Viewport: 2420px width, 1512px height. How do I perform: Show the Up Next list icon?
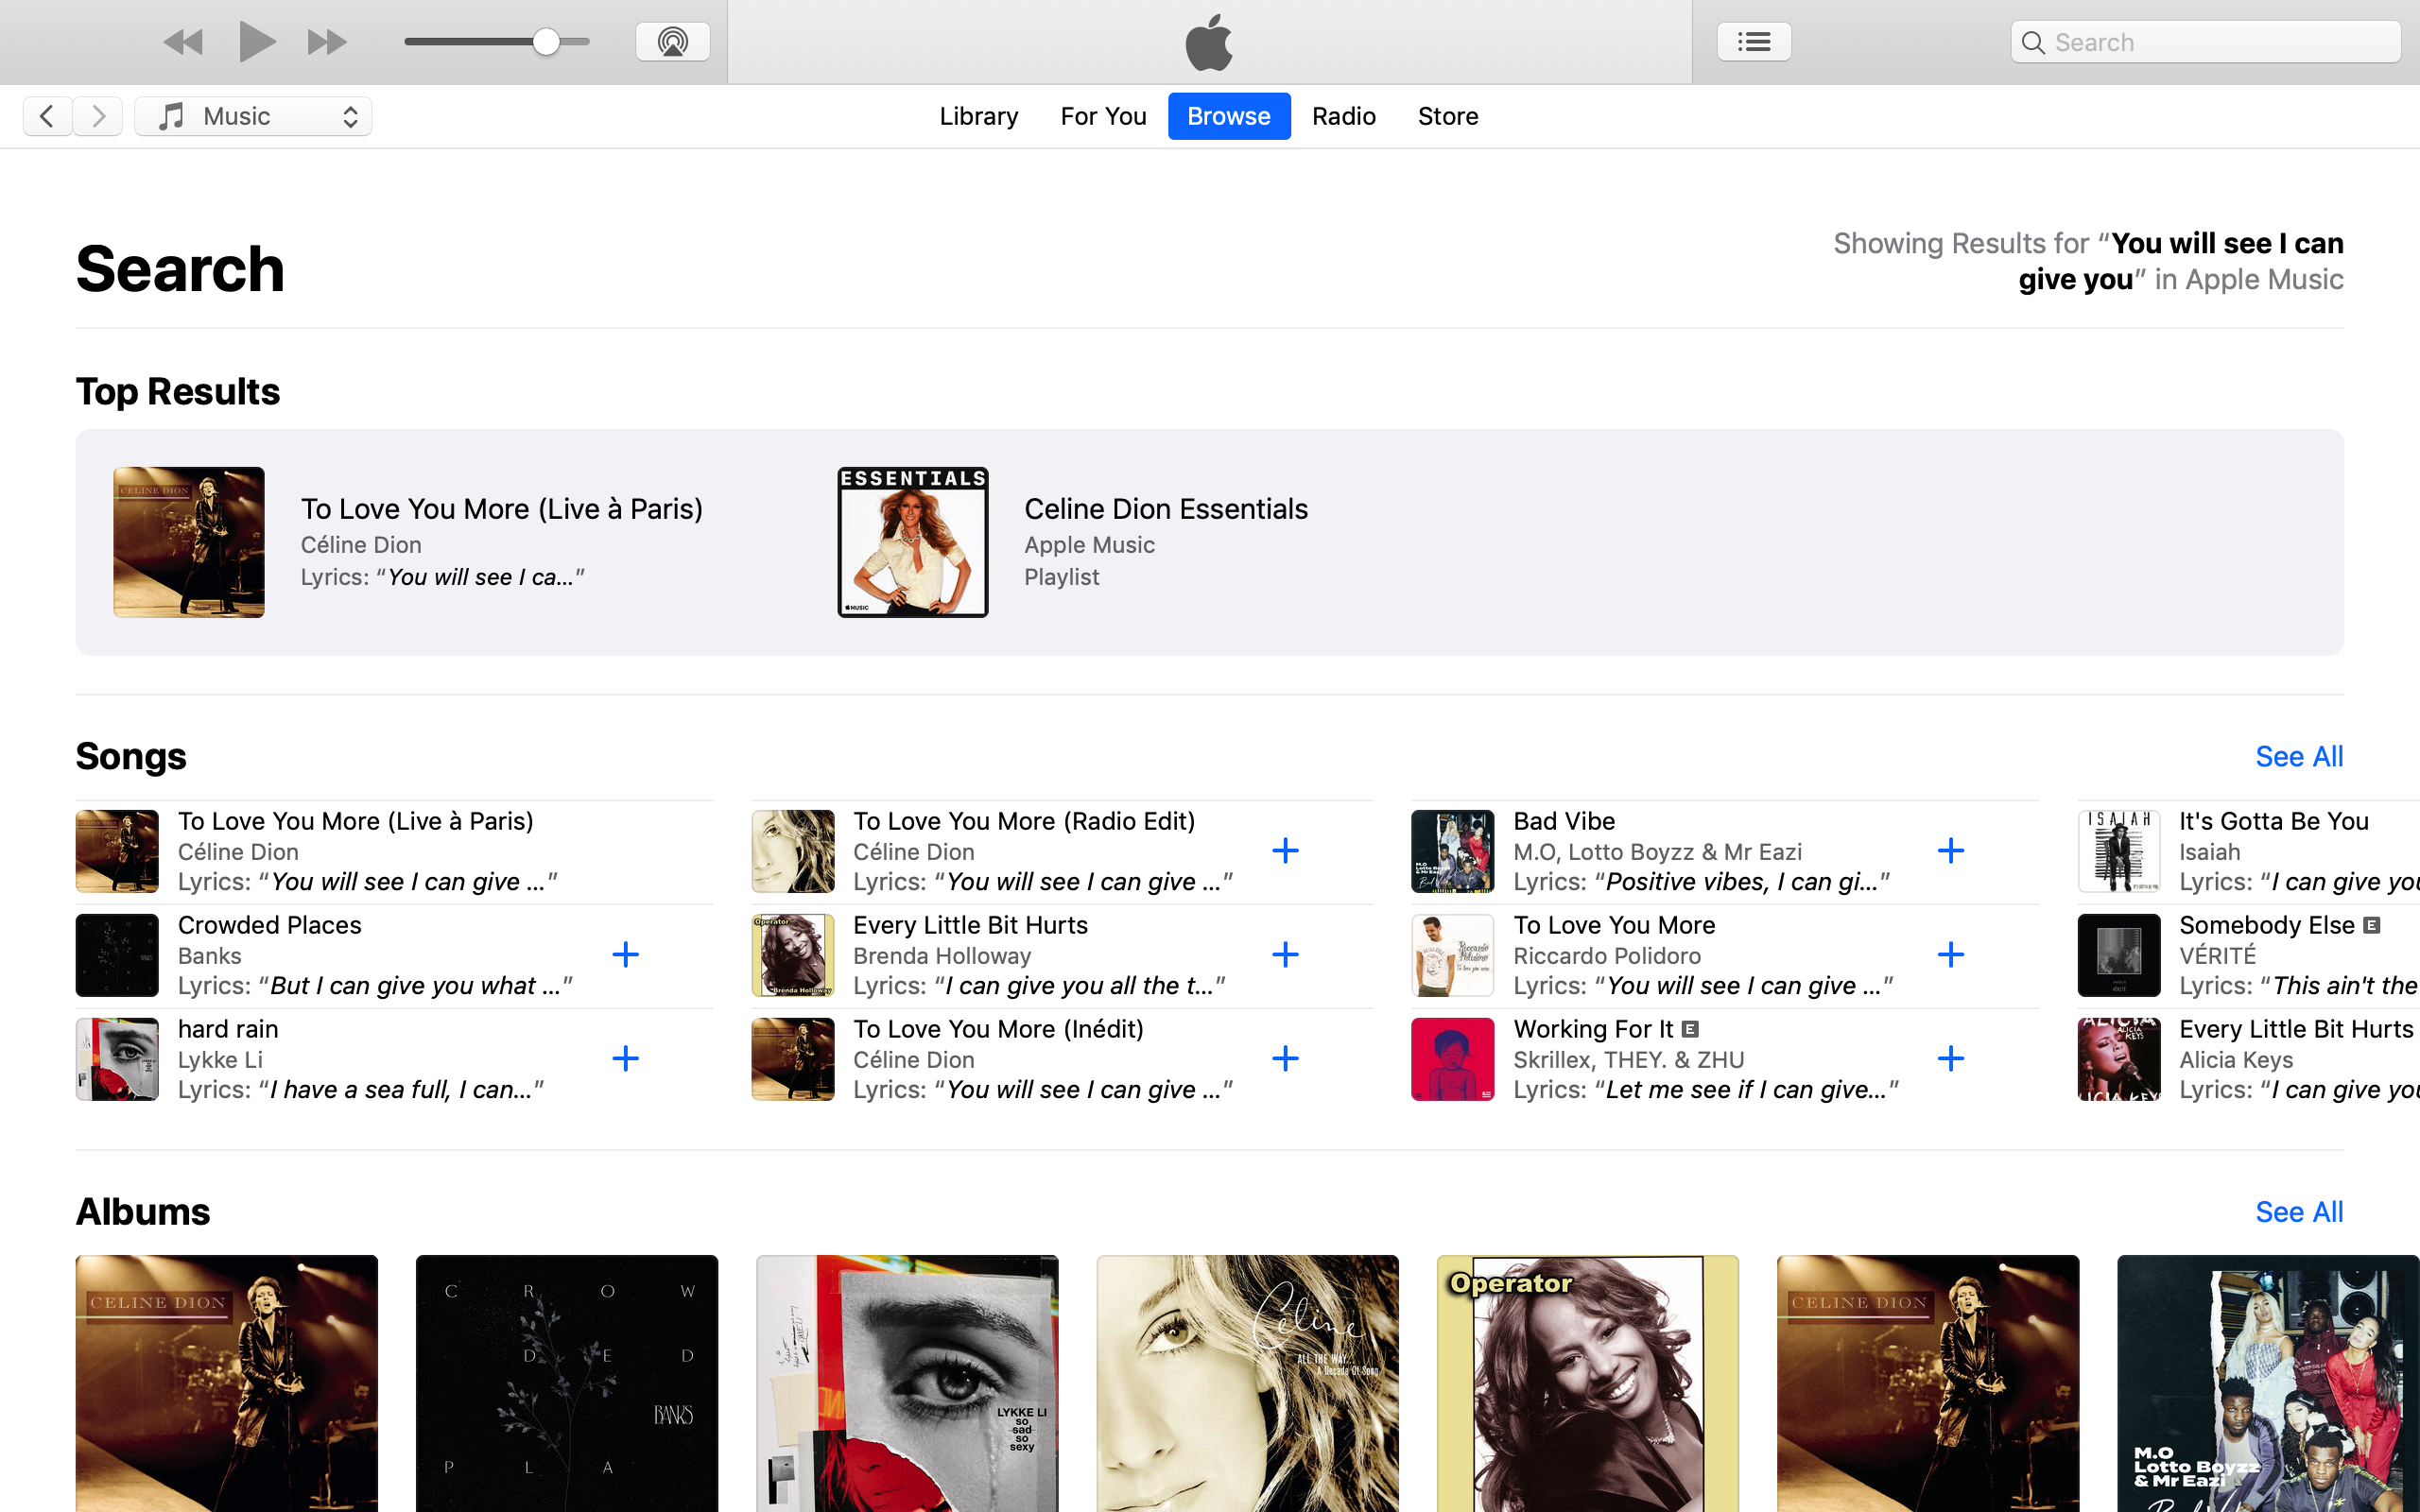click(x=1754, y=42)
